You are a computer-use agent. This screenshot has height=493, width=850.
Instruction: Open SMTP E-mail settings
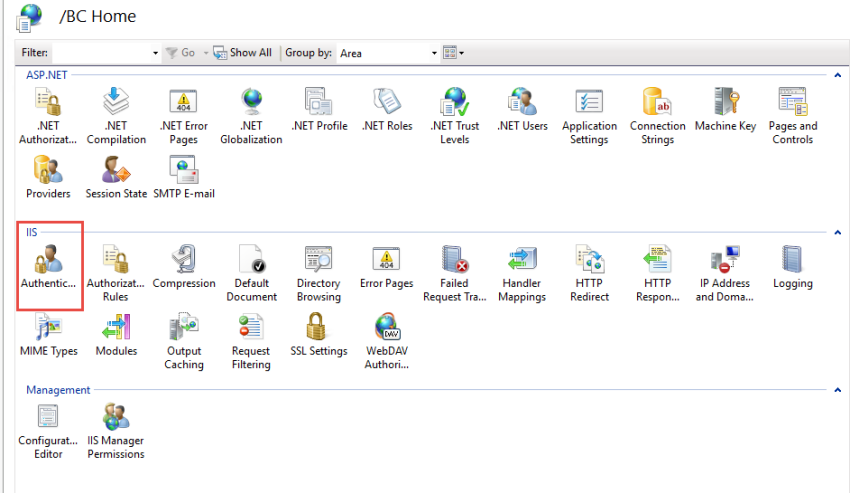click(x=184, y=177)
